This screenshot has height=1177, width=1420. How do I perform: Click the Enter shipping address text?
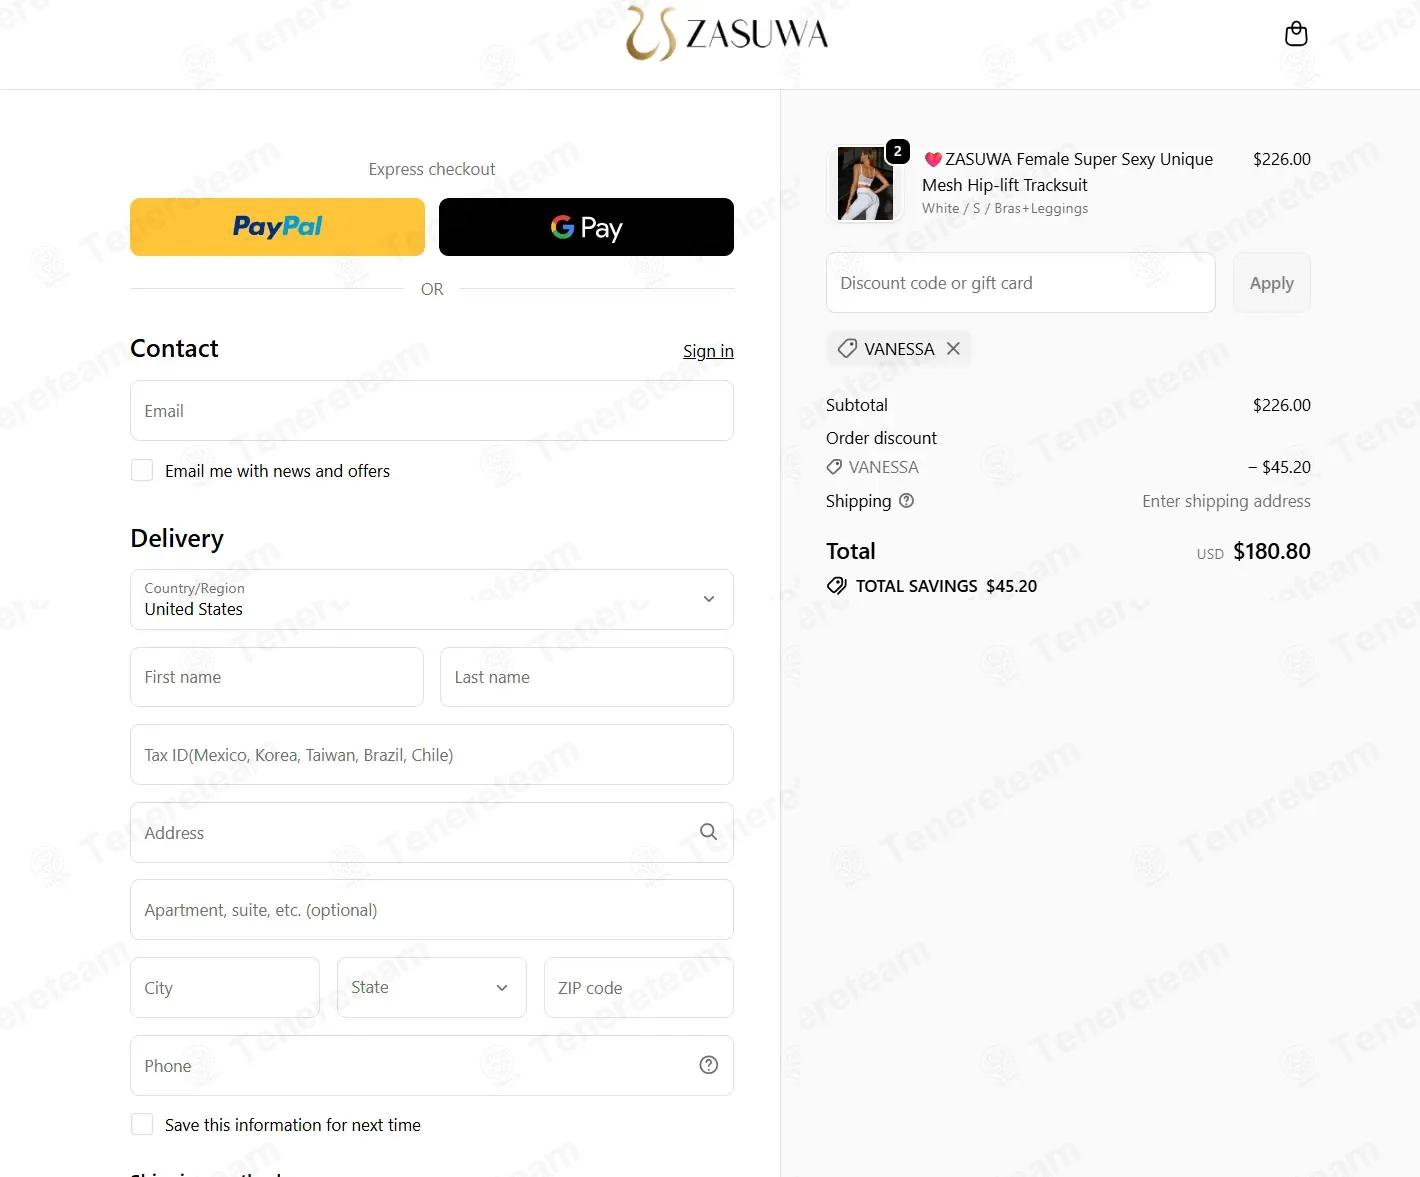coord(1226,501)
